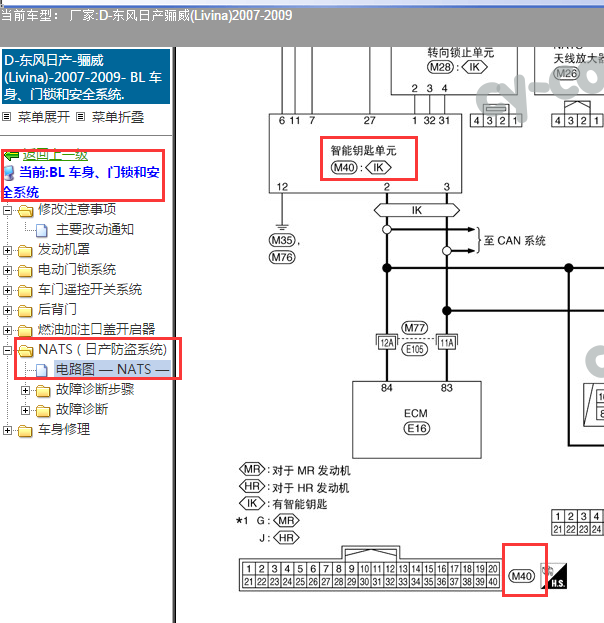Image resolution: width=604 pixels, height=623 pixels.
Task: Open the 当前:BL 车身、门锁和安全系统 link
Action: click(81, 182)
